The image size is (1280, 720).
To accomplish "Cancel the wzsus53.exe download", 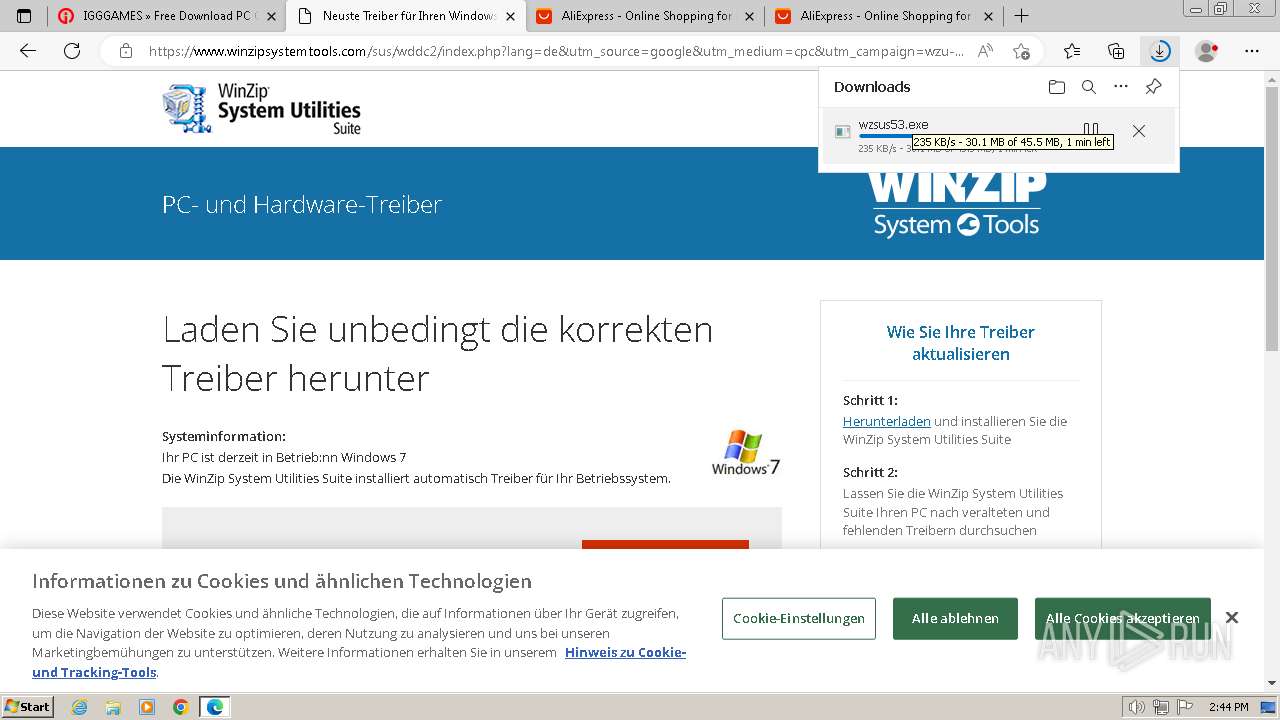I will point(1139,131).
